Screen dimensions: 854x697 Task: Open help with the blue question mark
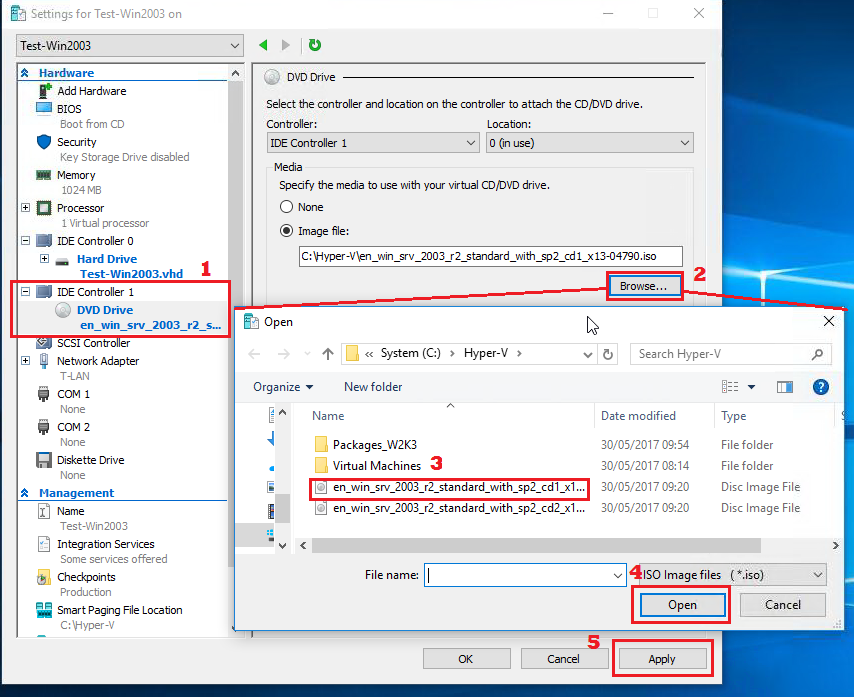(x=820, y=387)
